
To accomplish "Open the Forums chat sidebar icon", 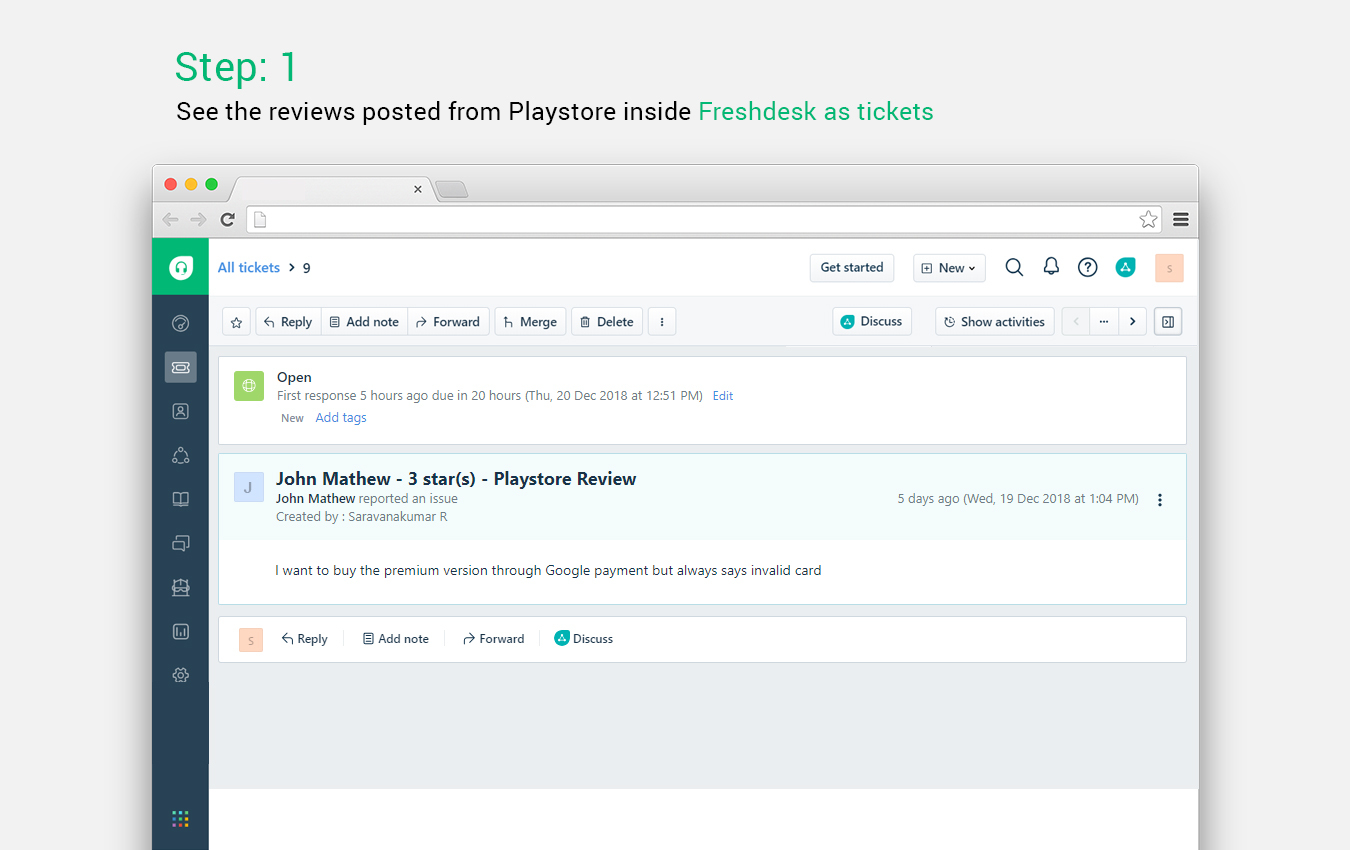I will point(180,543).
